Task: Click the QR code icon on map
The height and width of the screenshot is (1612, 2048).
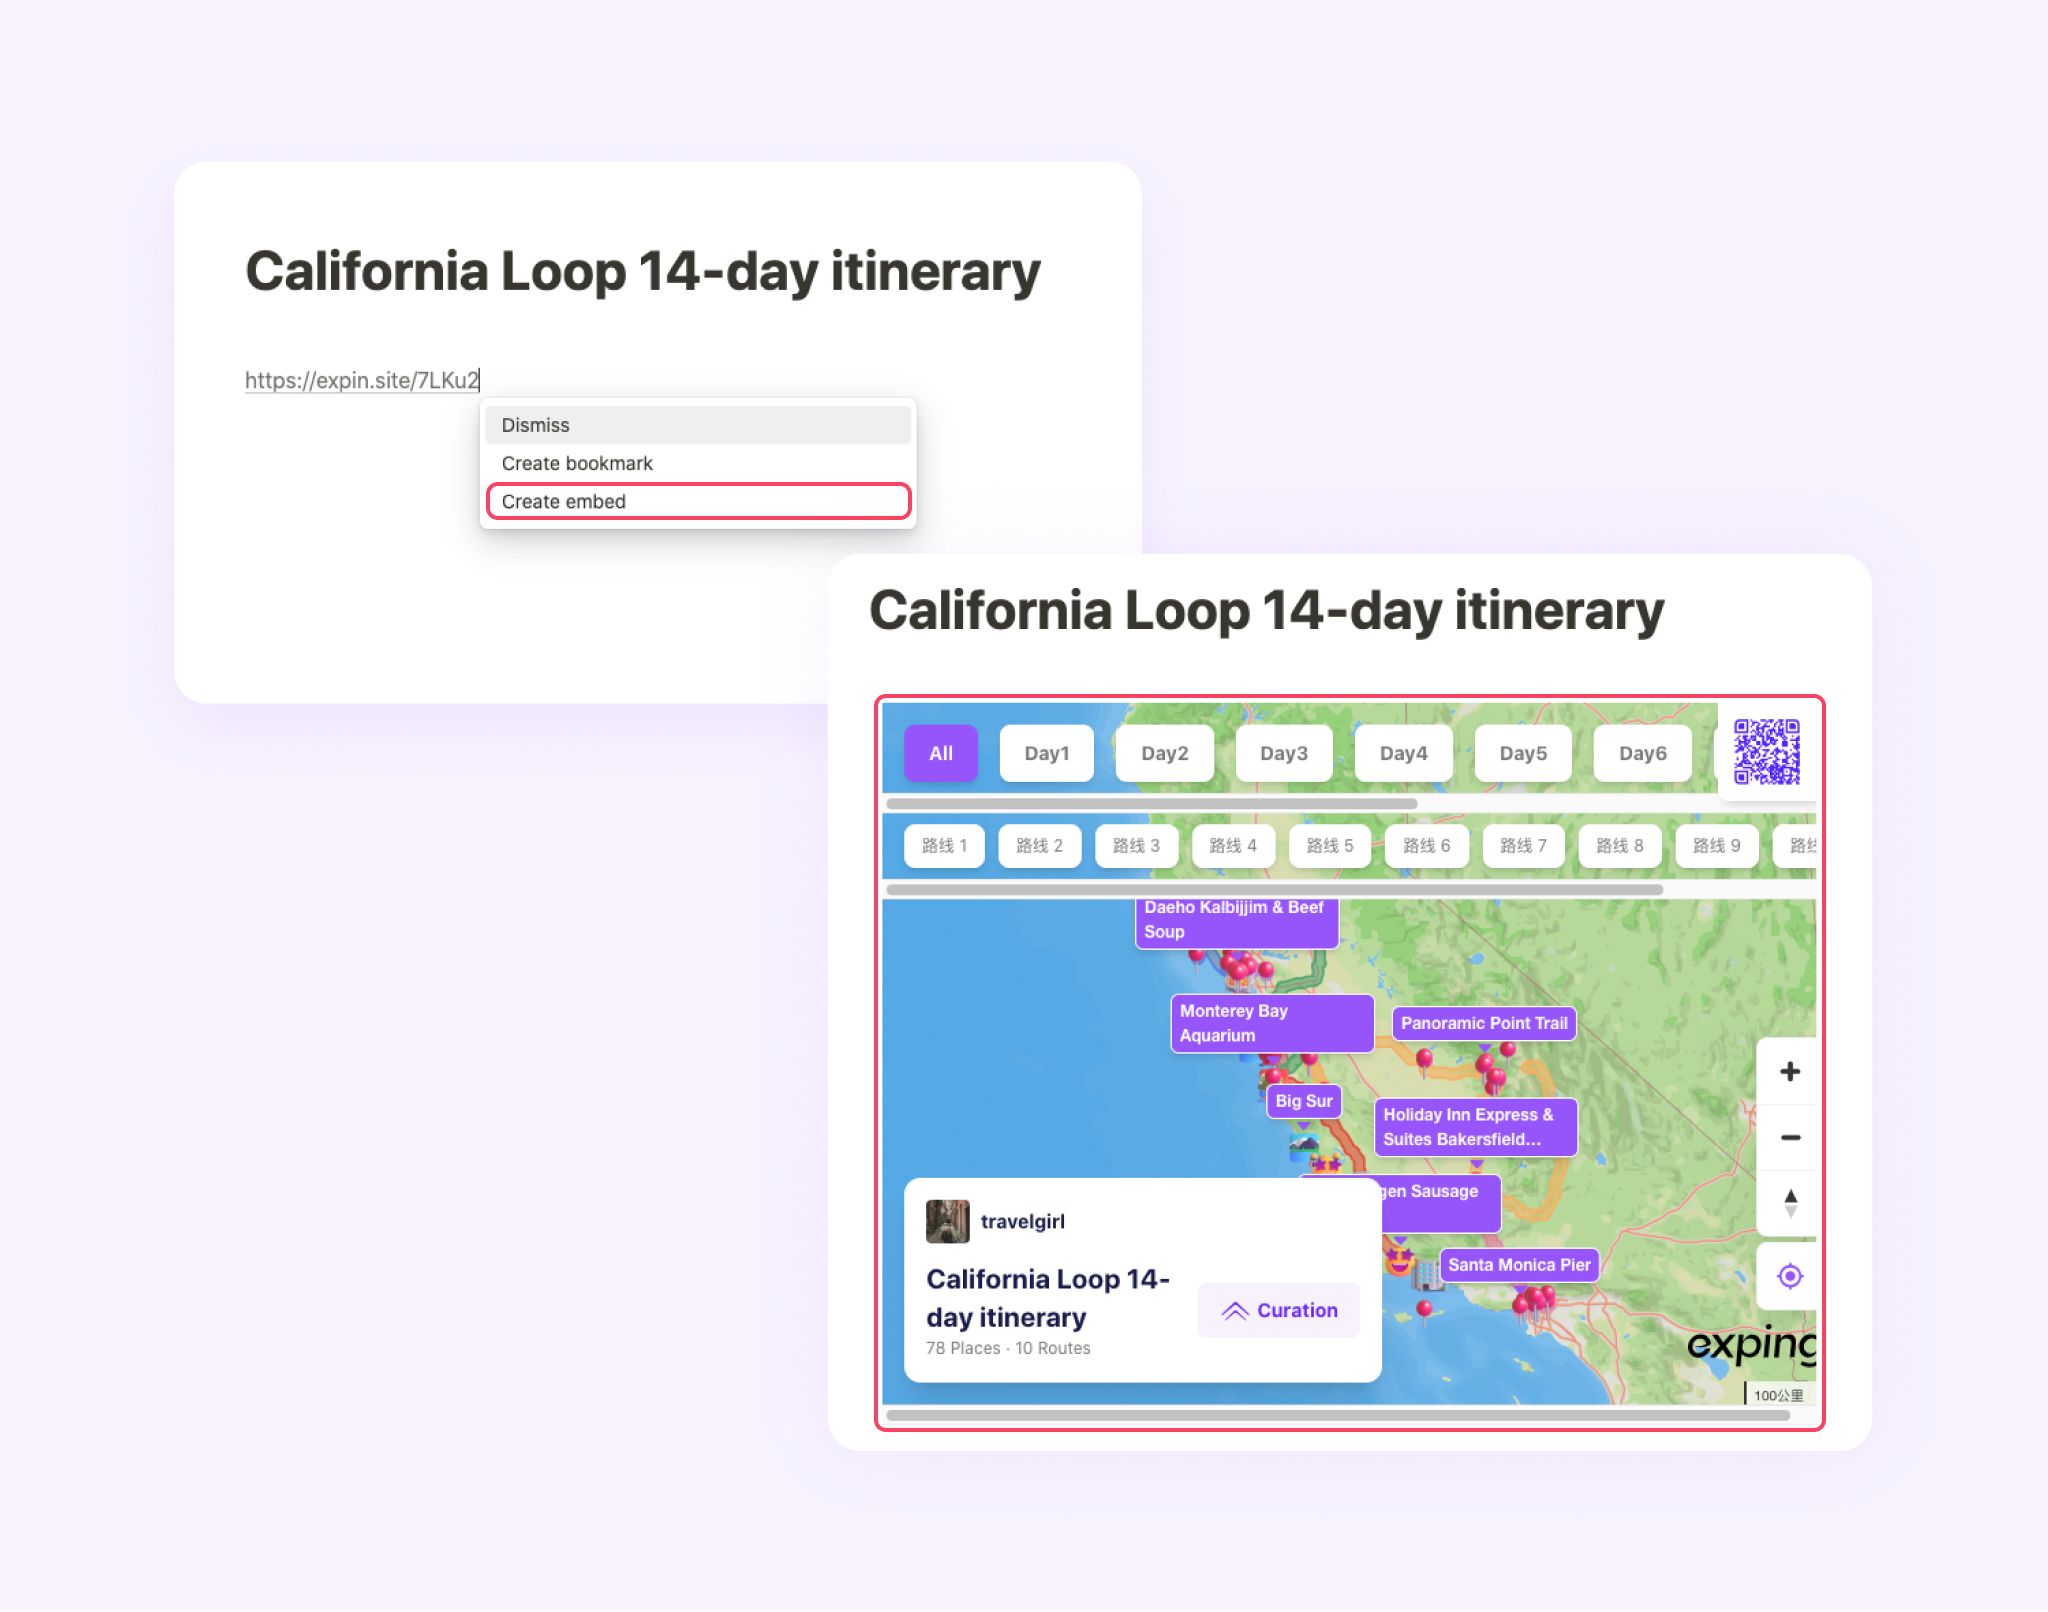Action: tap(1772, 751)
